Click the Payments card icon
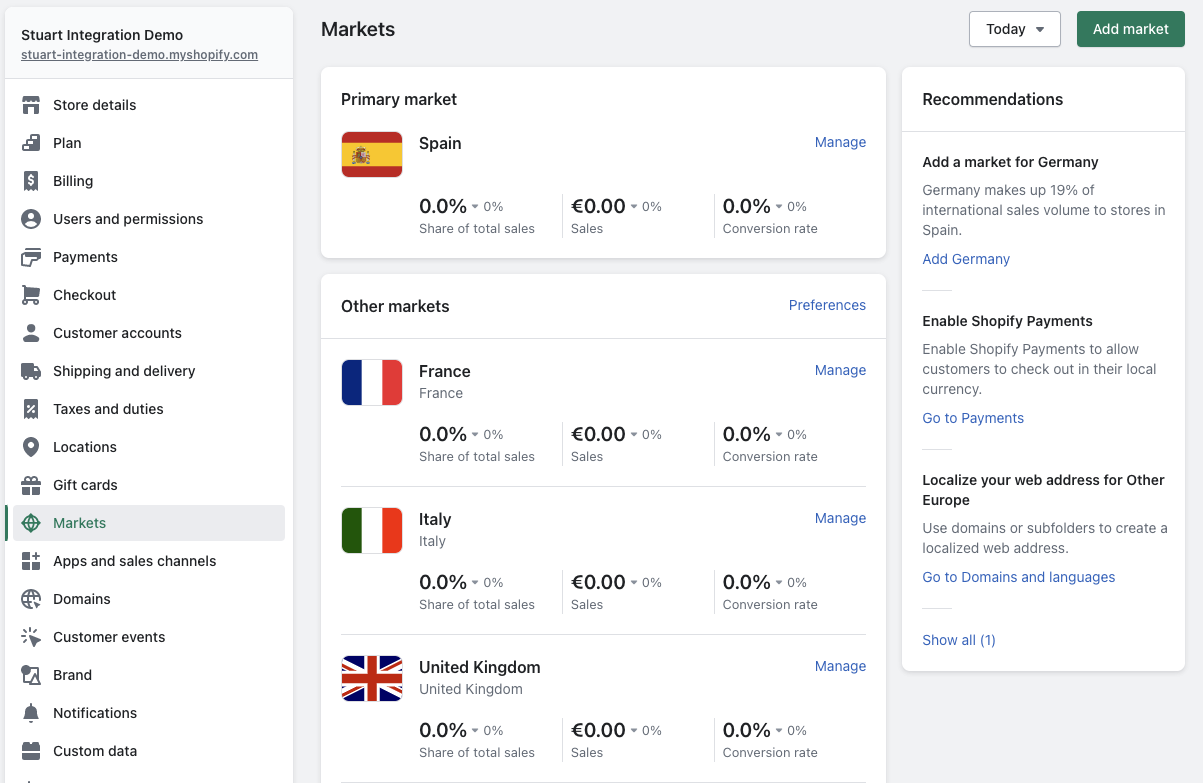This screenshot has height=783, width=1203. click(31, 257)
